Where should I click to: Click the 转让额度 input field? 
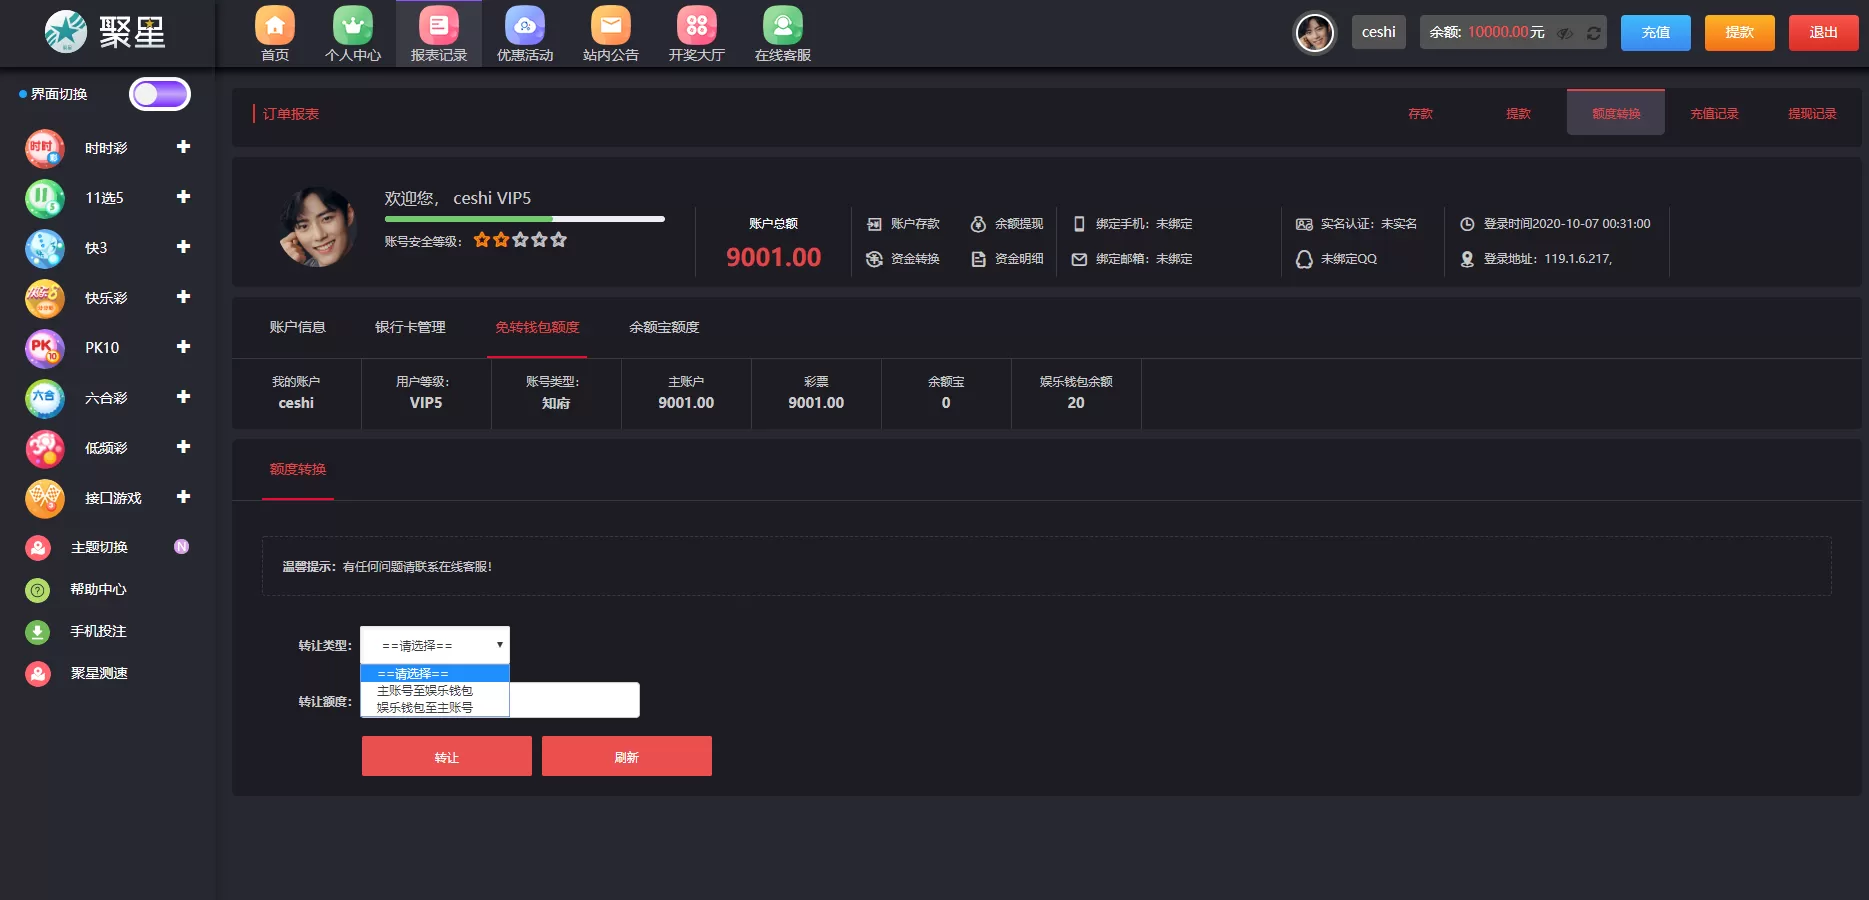tap(574, 700)
